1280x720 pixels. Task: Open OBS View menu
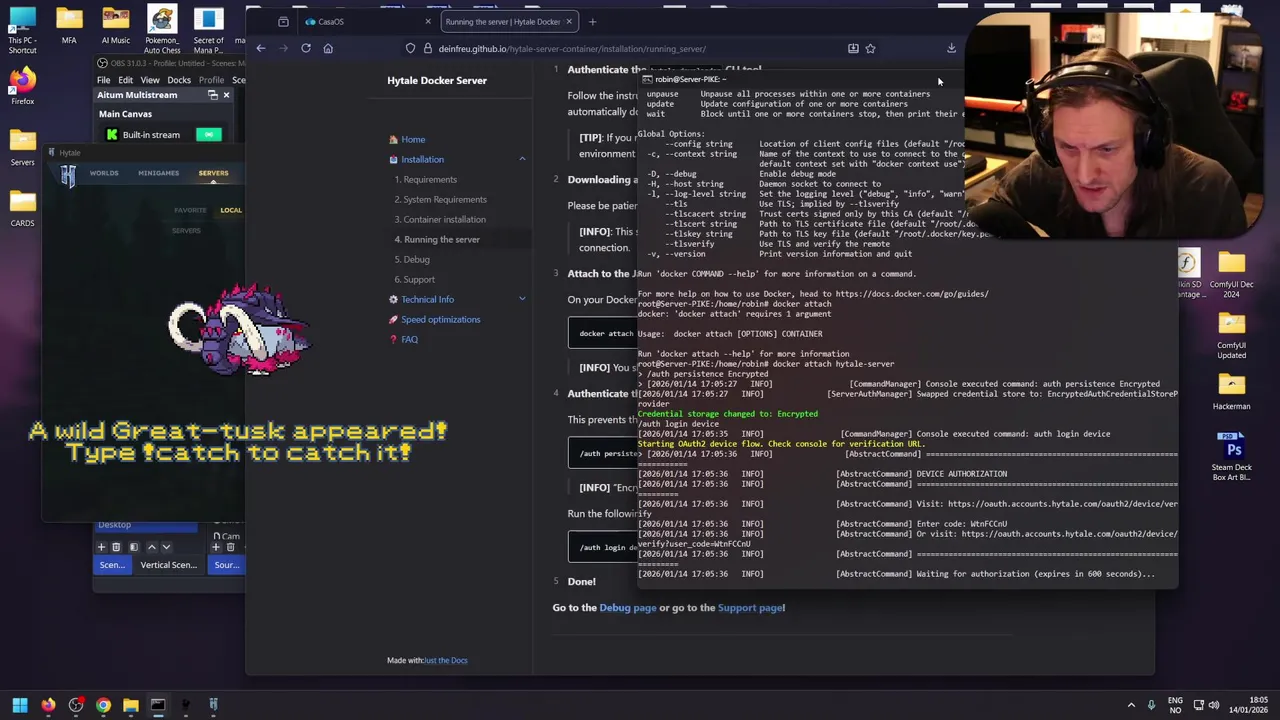tap(149, 80)
